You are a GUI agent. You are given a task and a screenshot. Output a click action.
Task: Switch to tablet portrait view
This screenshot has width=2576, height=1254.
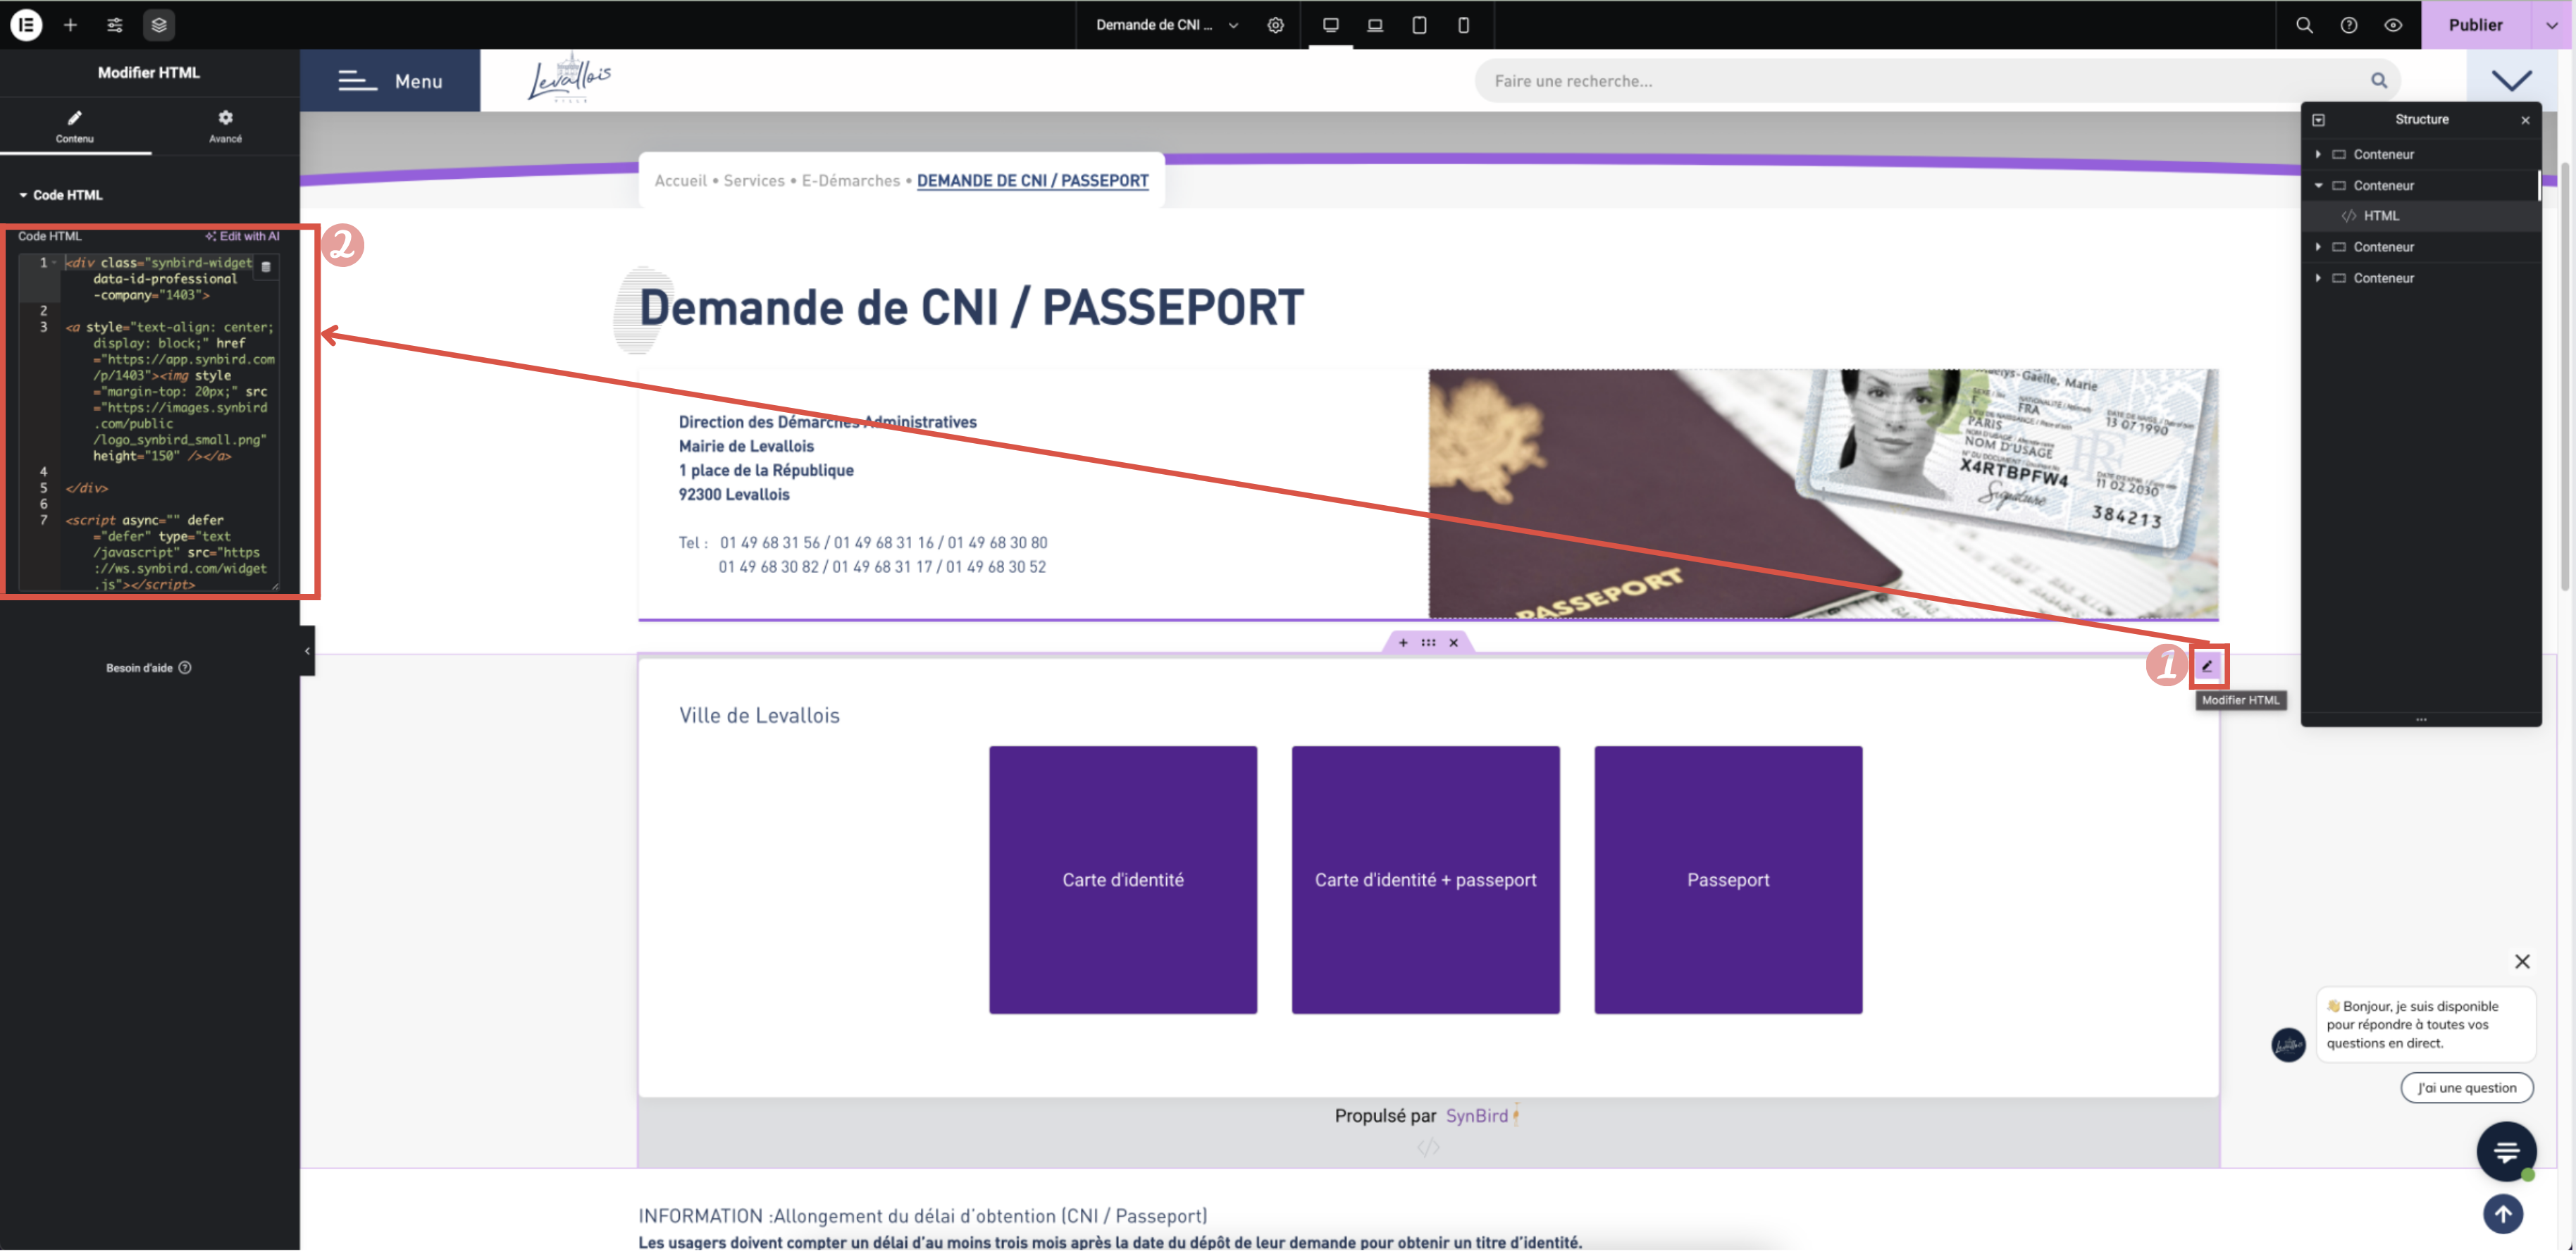click(1419, 25)
